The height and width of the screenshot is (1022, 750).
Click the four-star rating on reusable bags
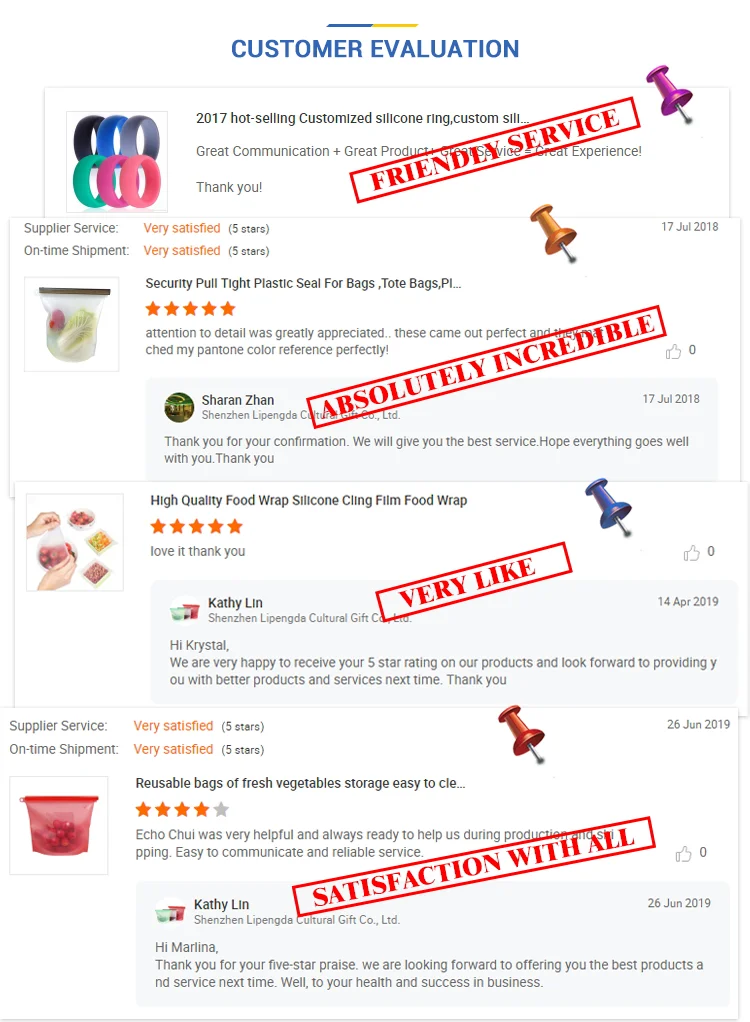(x=182, y=810)
